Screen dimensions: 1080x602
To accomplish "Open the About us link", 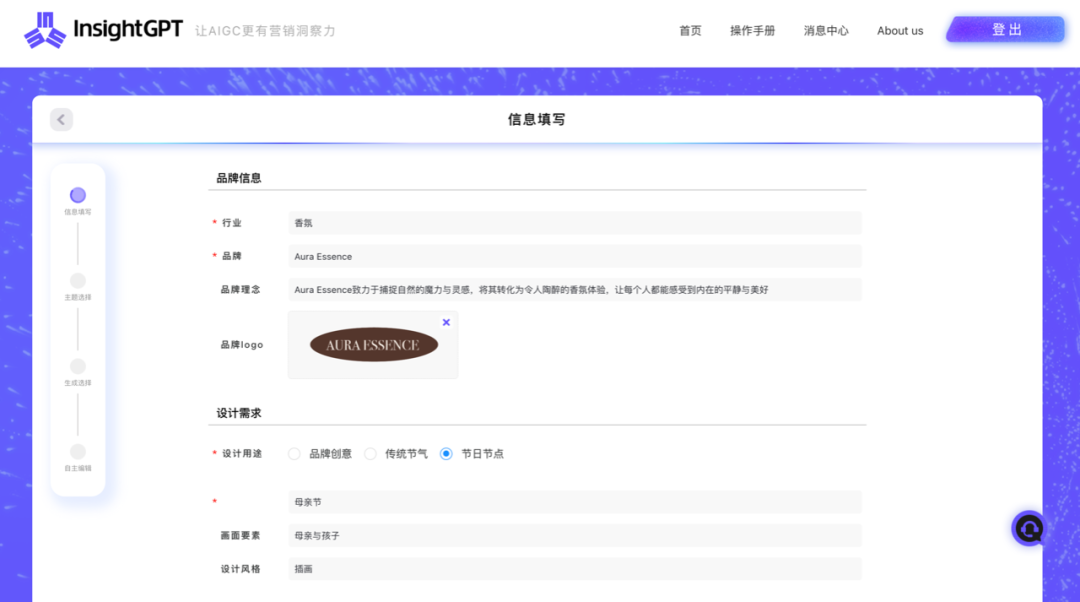I will pos(899,31).
